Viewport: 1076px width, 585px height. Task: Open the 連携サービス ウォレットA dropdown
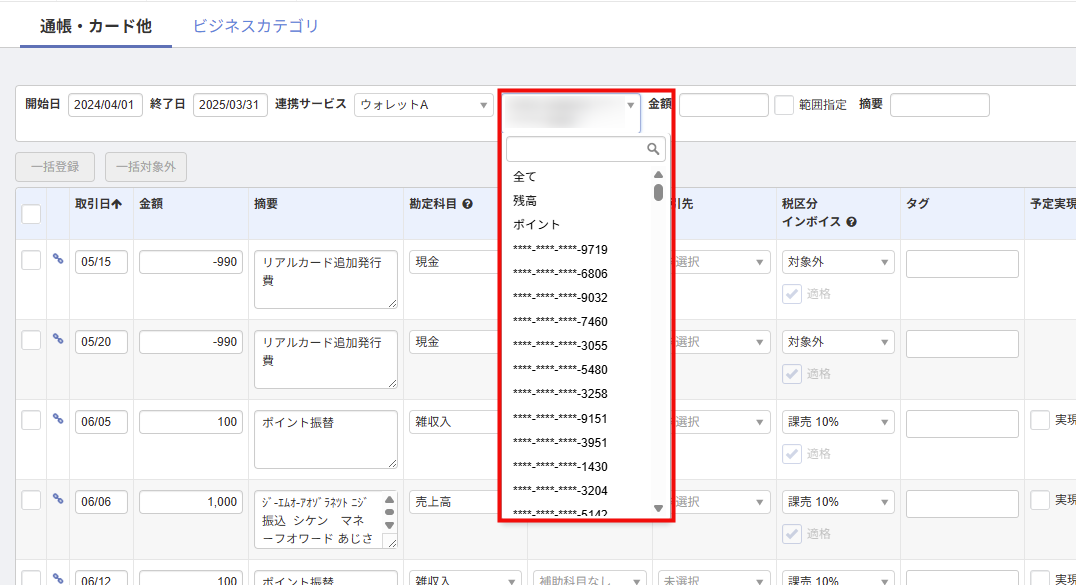point(424,105)
